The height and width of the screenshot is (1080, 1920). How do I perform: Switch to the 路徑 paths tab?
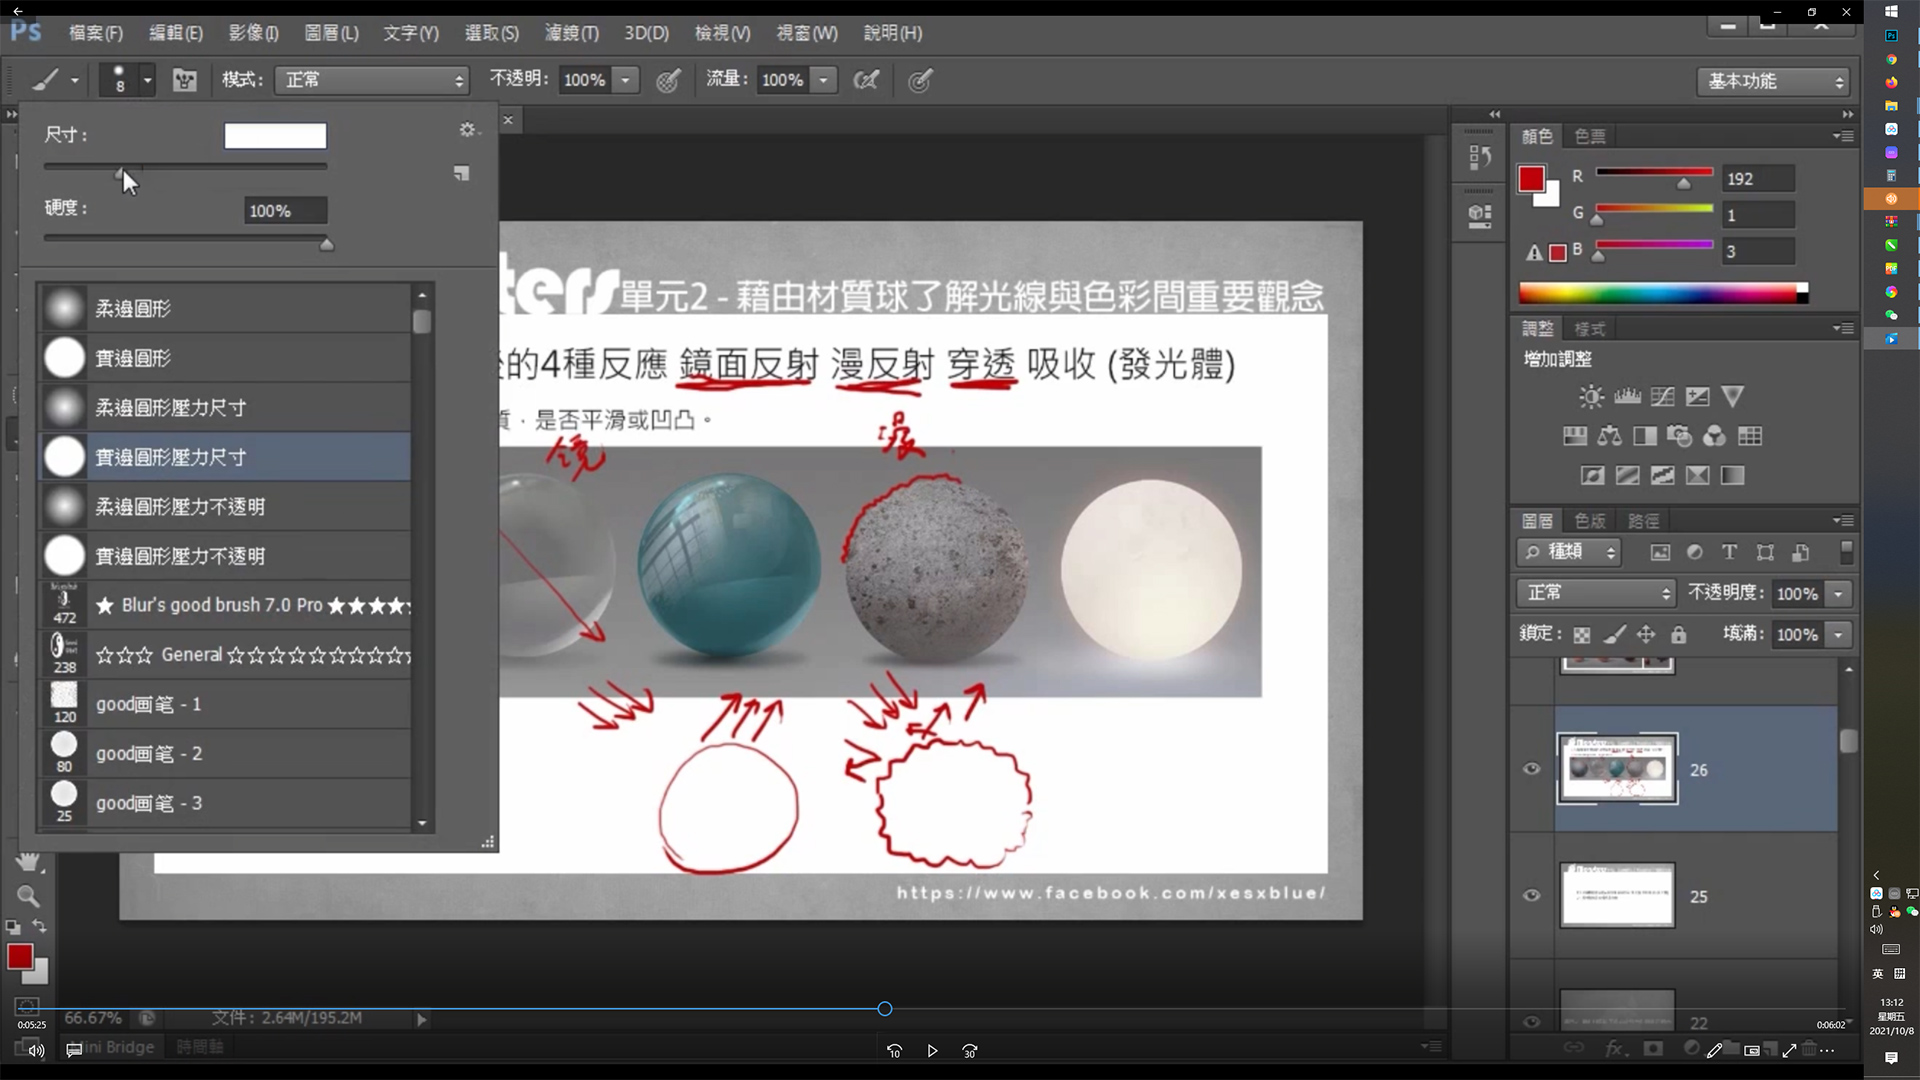click(x=1644, y=521)
